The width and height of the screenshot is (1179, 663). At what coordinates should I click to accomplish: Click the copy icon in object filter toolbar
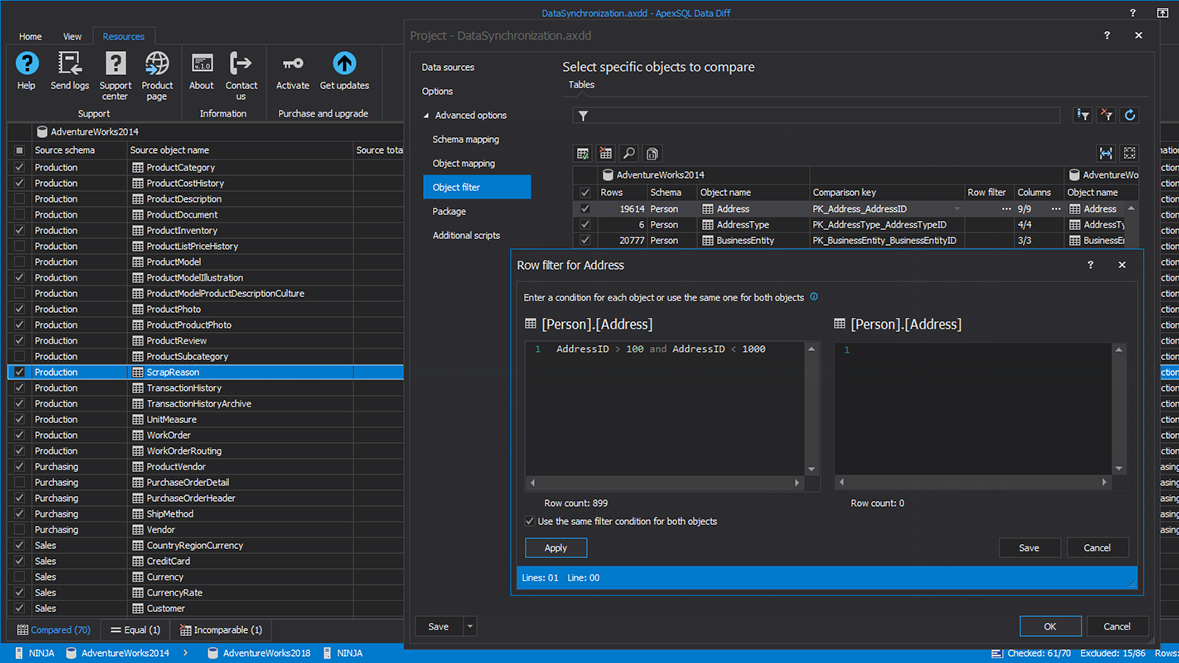(x=653, y=153)
